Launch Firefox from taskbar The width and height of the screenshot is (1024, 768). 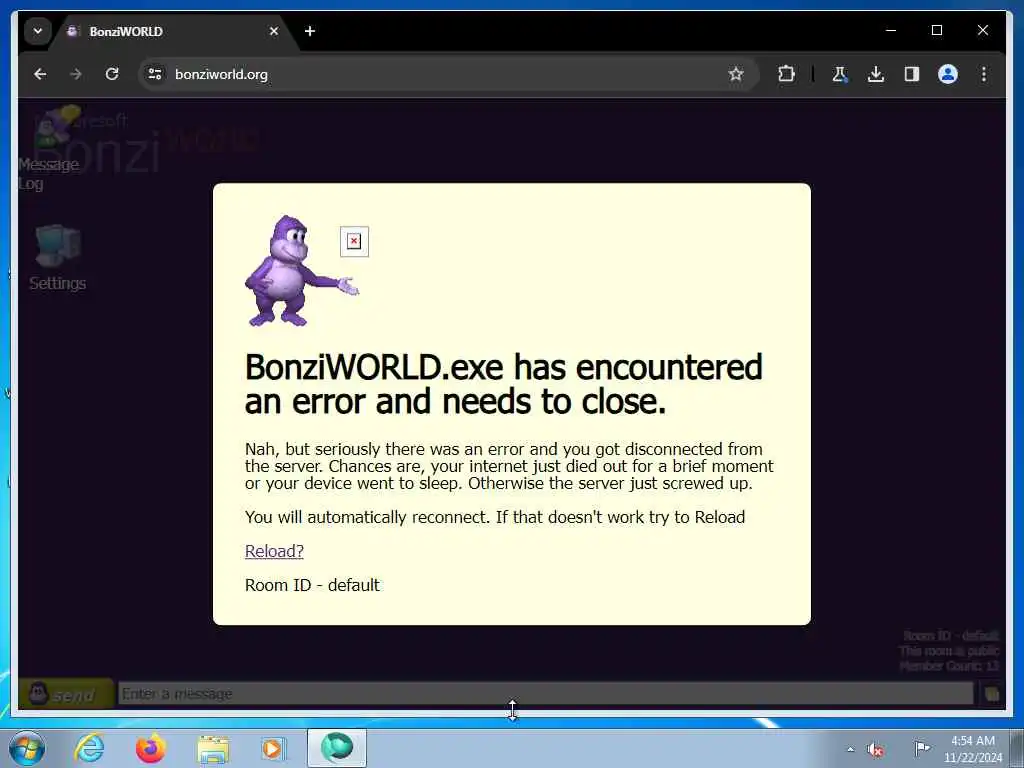point(150,748)
